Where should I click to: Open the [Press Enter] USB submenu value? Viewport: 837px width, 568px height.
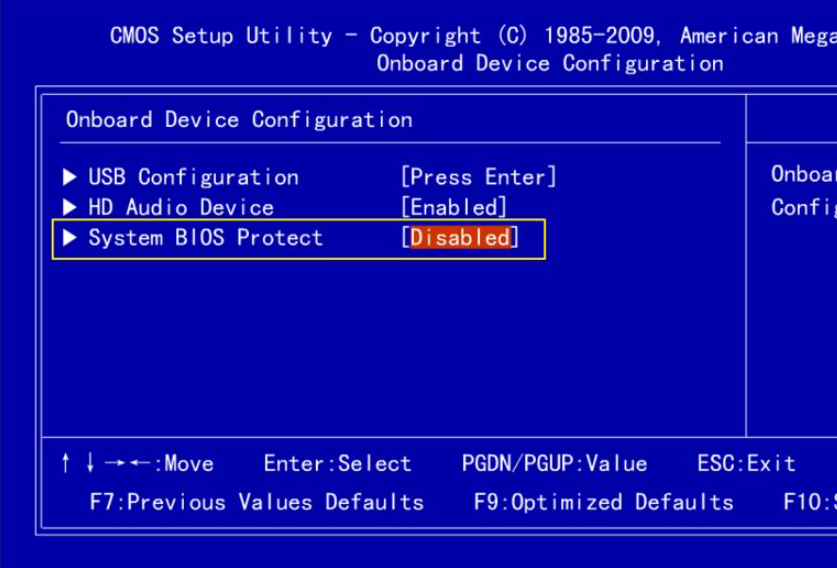(x=478, y=177)
